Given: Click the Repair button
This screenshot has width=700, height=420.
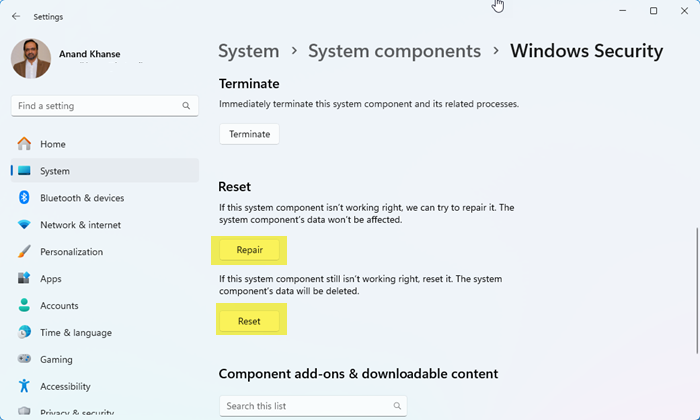Looking at the screenshot, I should pos(249,249).
